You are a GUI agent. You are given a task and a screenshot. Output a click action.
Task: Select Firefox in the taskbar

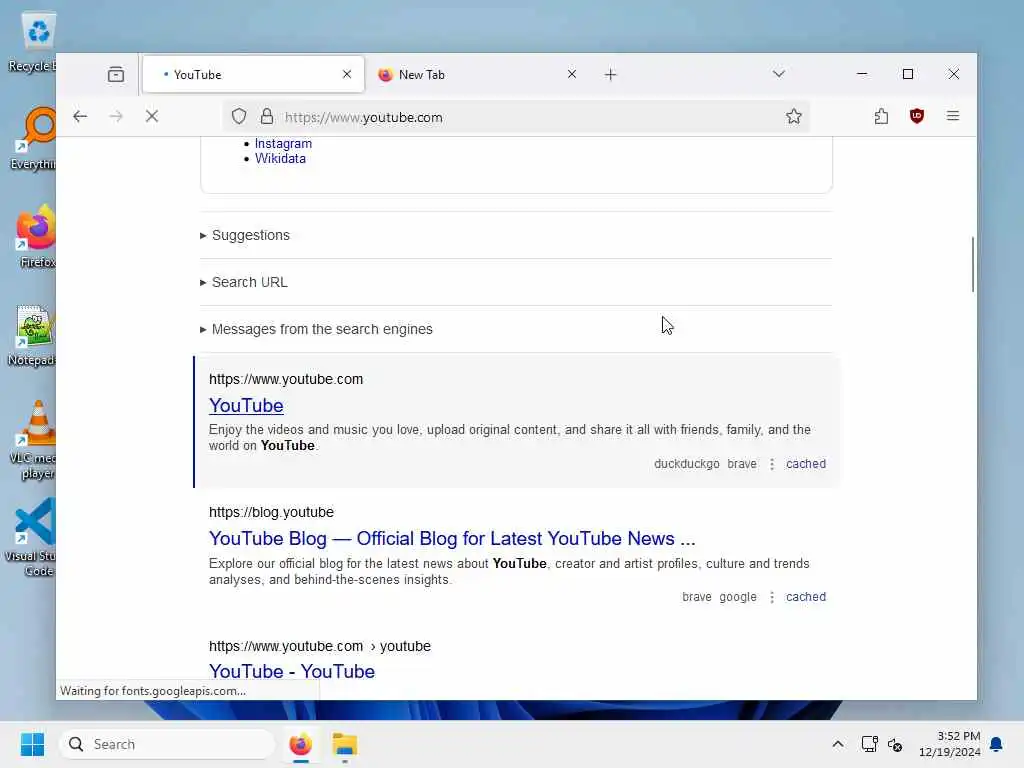click(300, 744)
